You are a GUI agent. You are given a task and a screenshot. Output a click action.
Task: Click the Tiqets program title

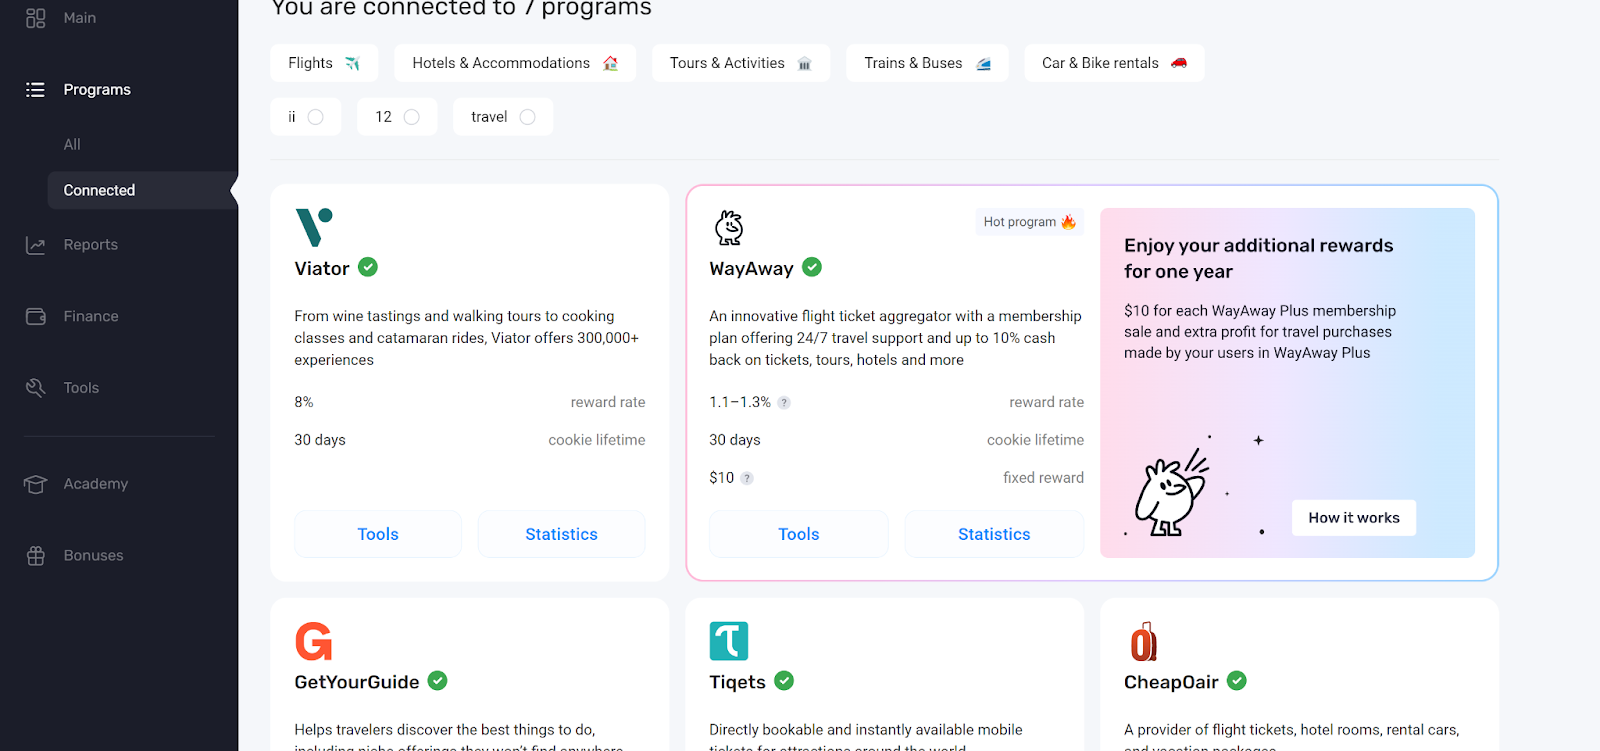click(x=737, y=682)
